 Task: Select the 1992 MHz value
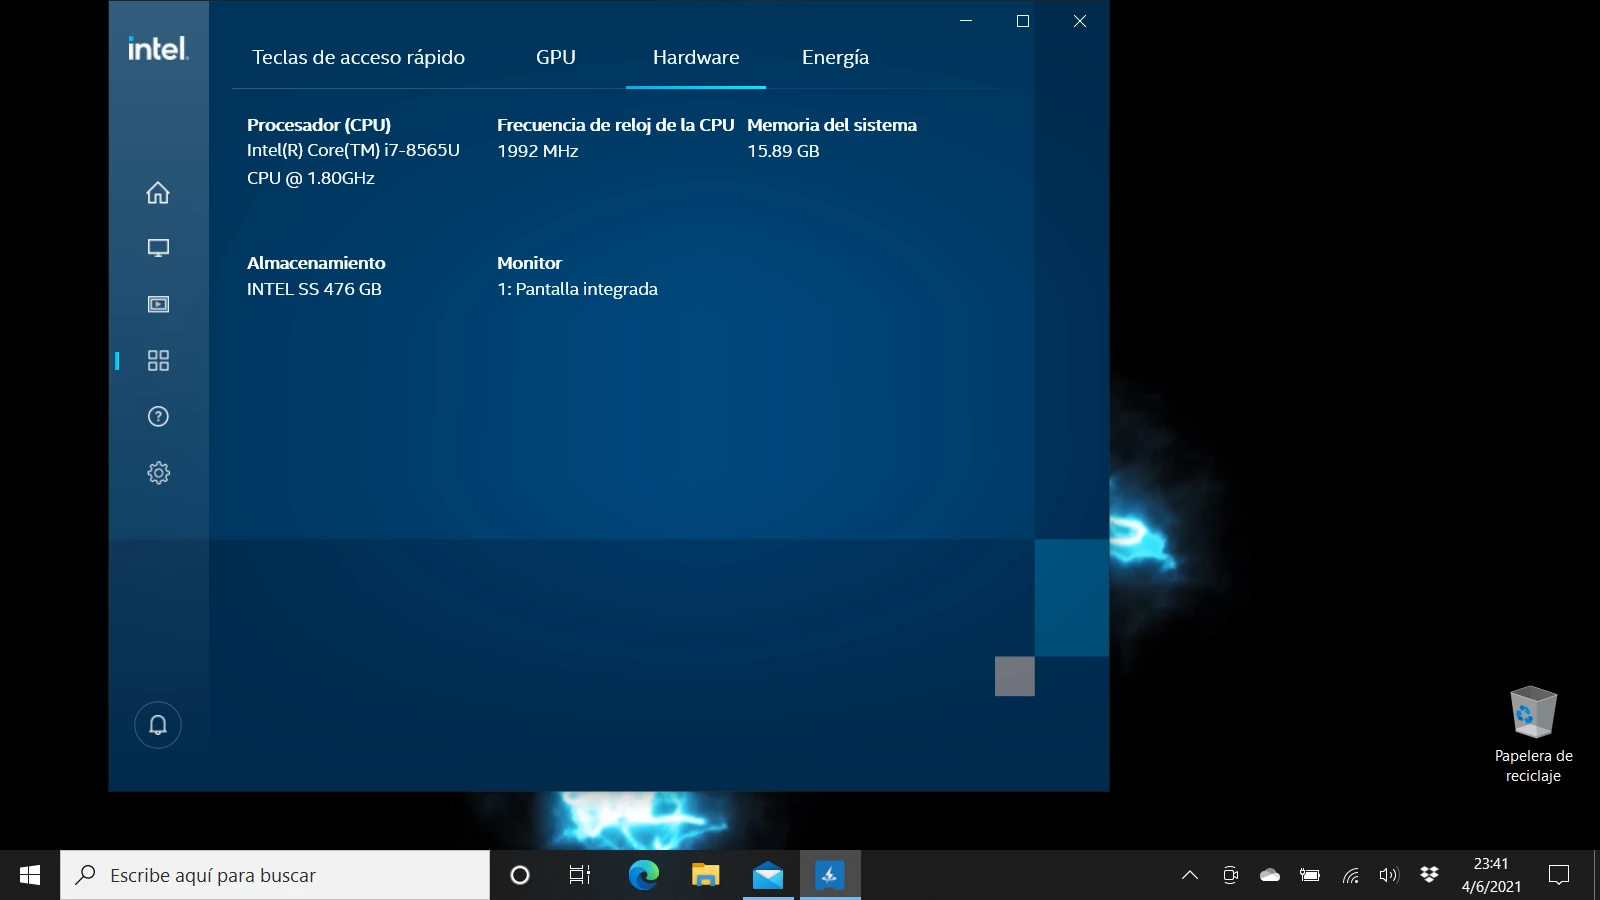tap(538, 151)
